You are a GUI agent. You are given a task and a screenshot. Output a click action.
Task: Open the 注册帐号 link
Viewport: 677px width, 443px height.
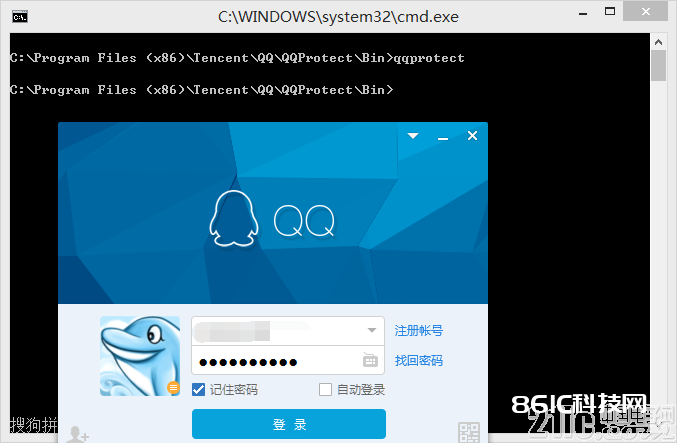point(418,331)
